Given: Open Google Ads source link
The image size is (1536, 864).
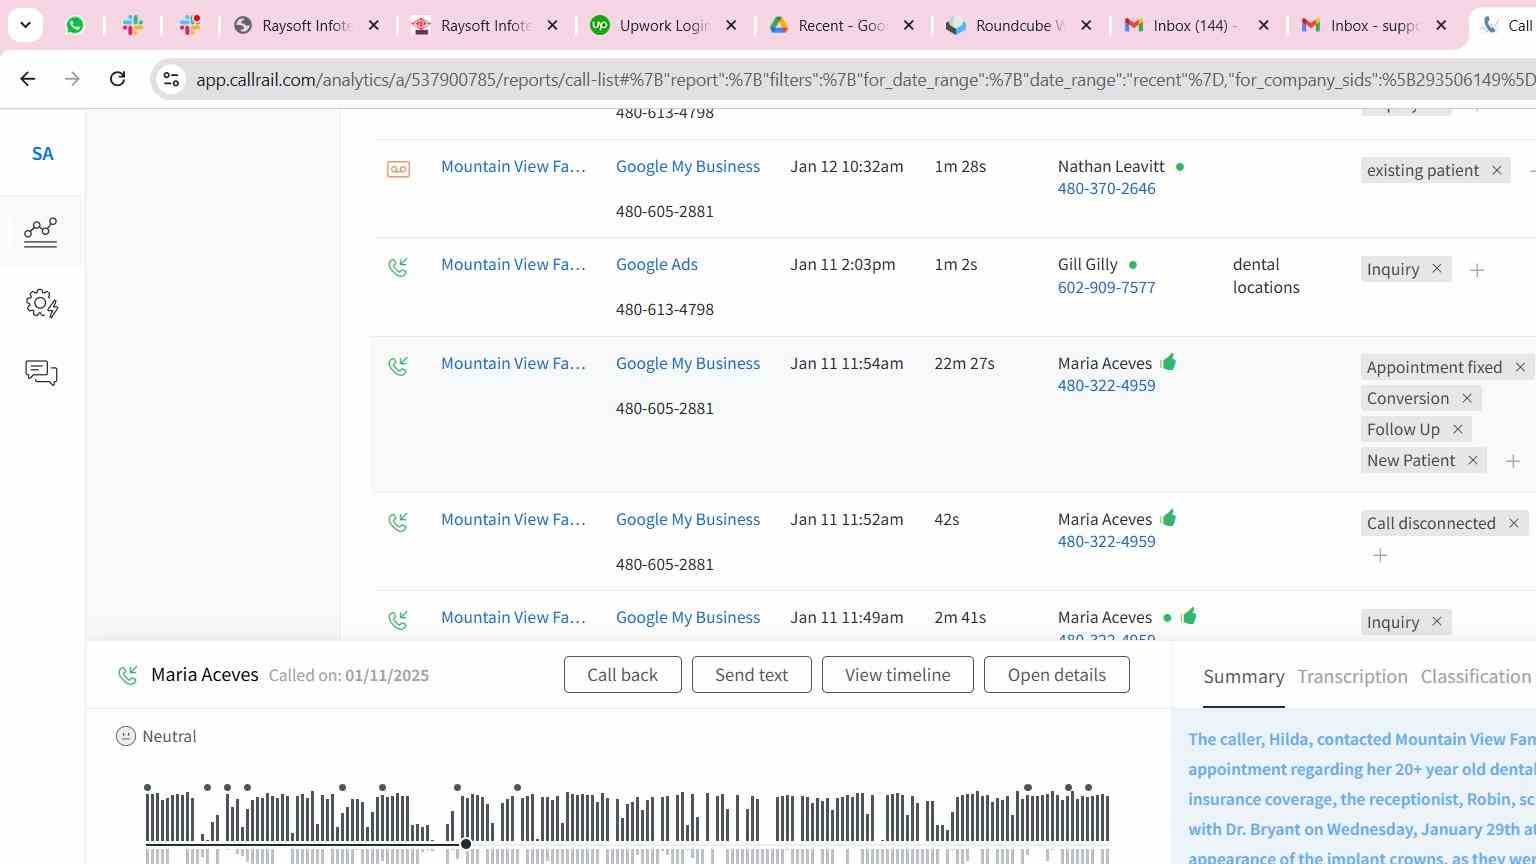Looking at the screenshot, I should click(657, 265).
